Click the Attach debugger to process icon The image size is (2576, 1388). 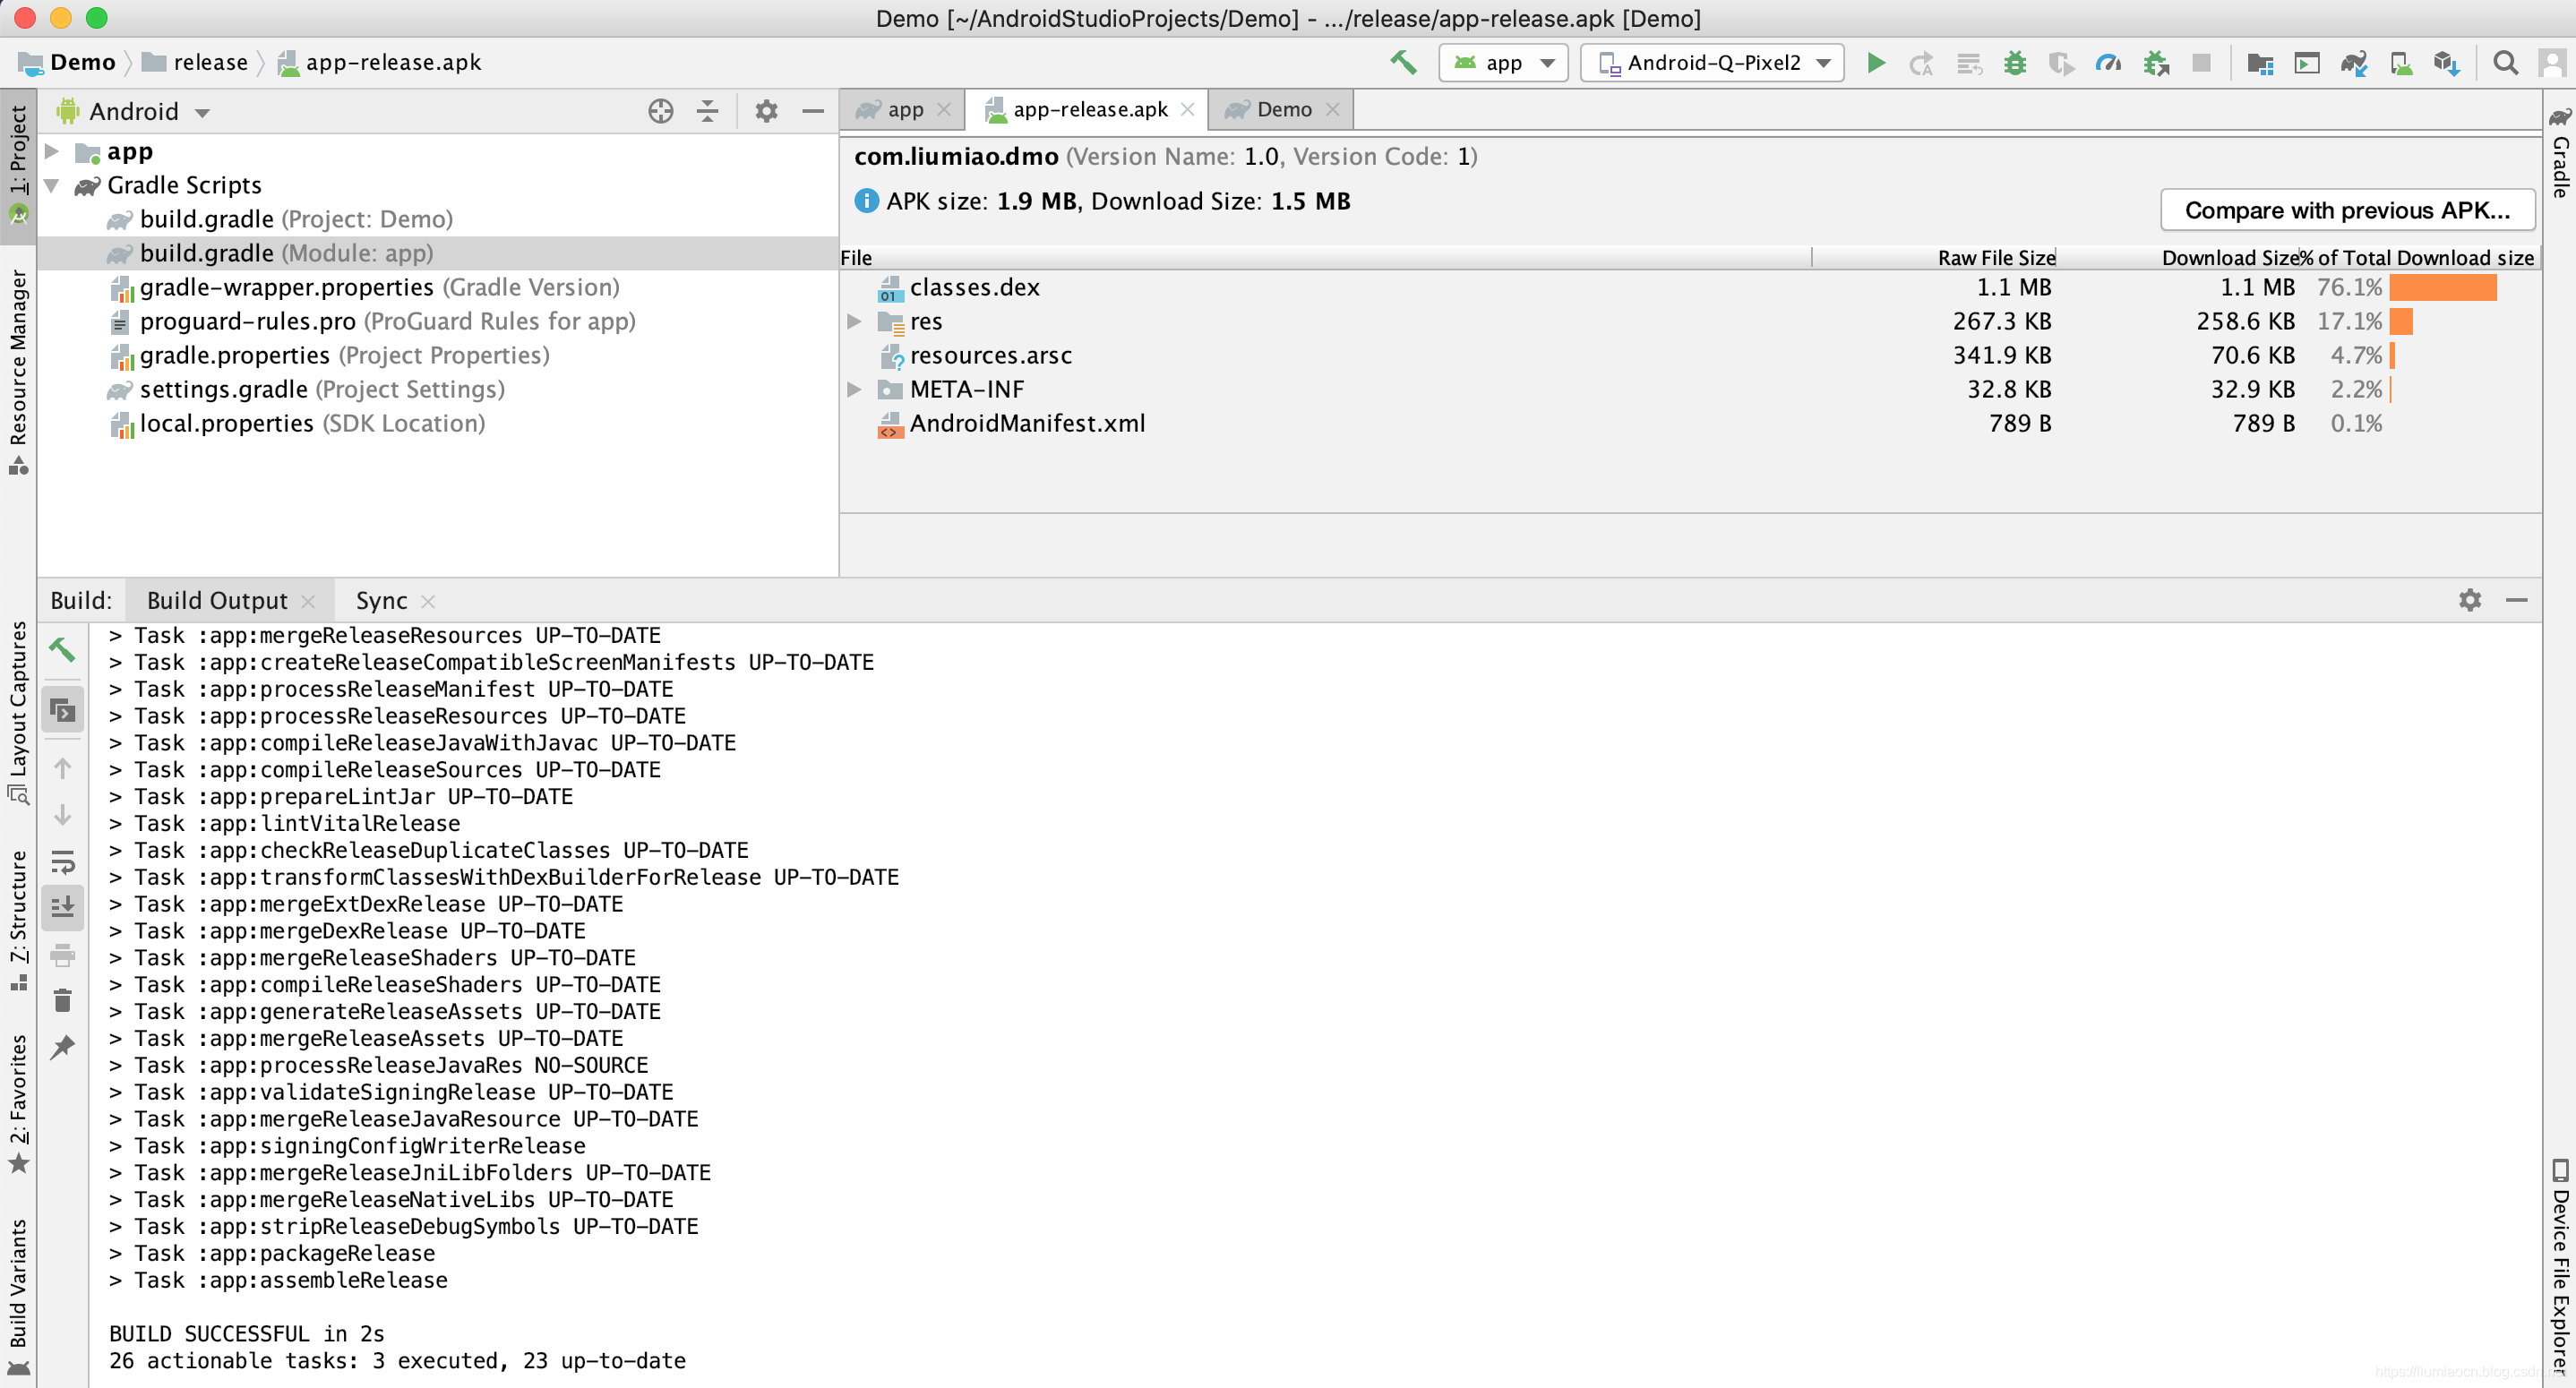[2156, 63]
